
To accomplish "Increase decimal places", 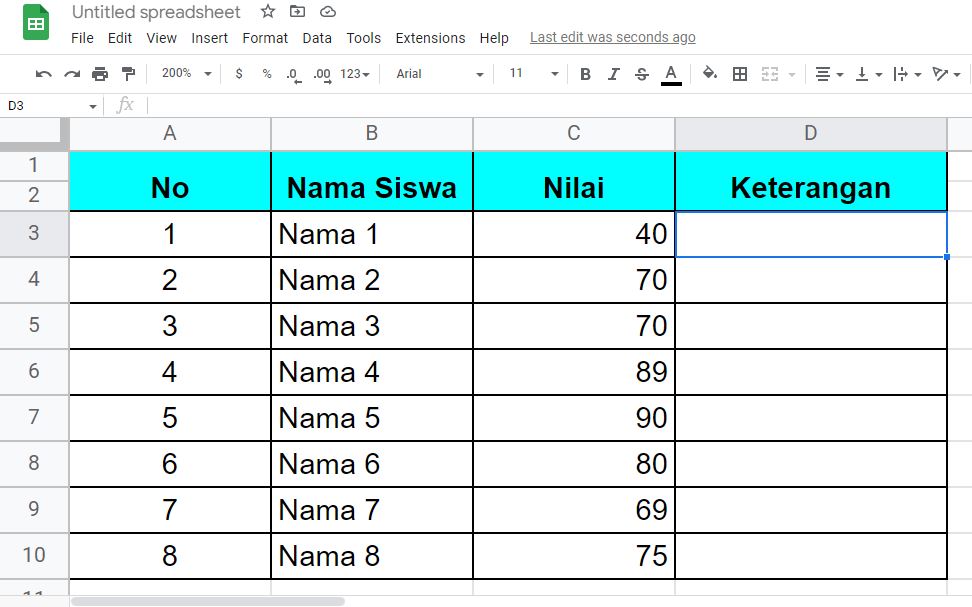I will 322,75.
